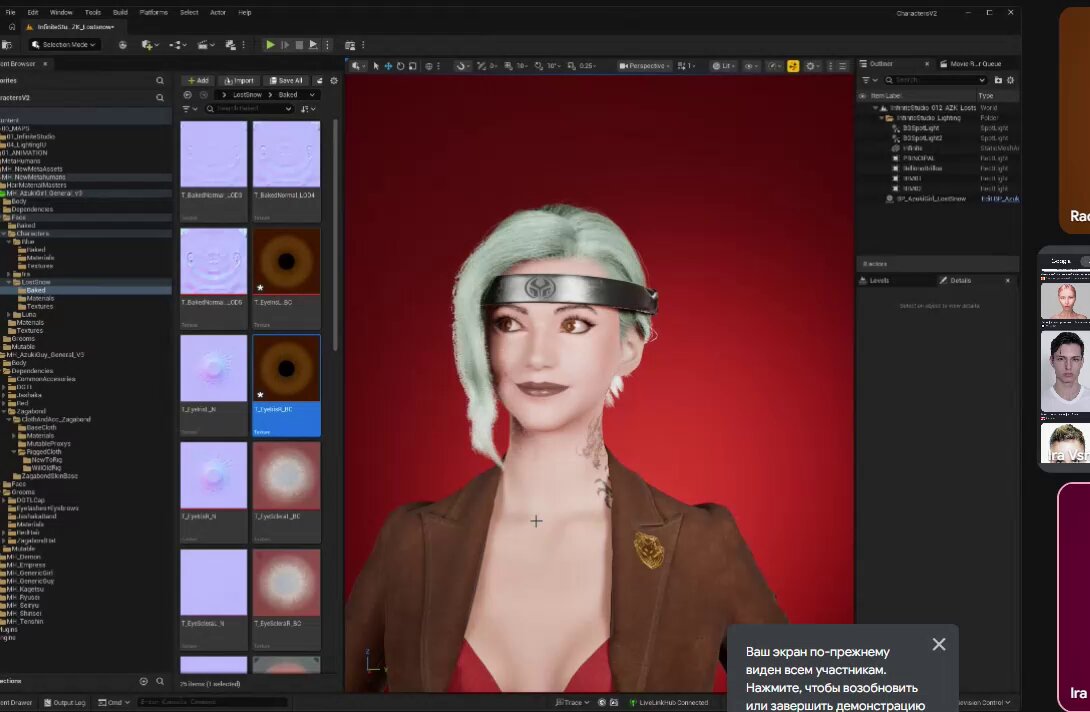Open viewport settings gear dropdown
The image size is (1090, 712).
coord(811,66)
